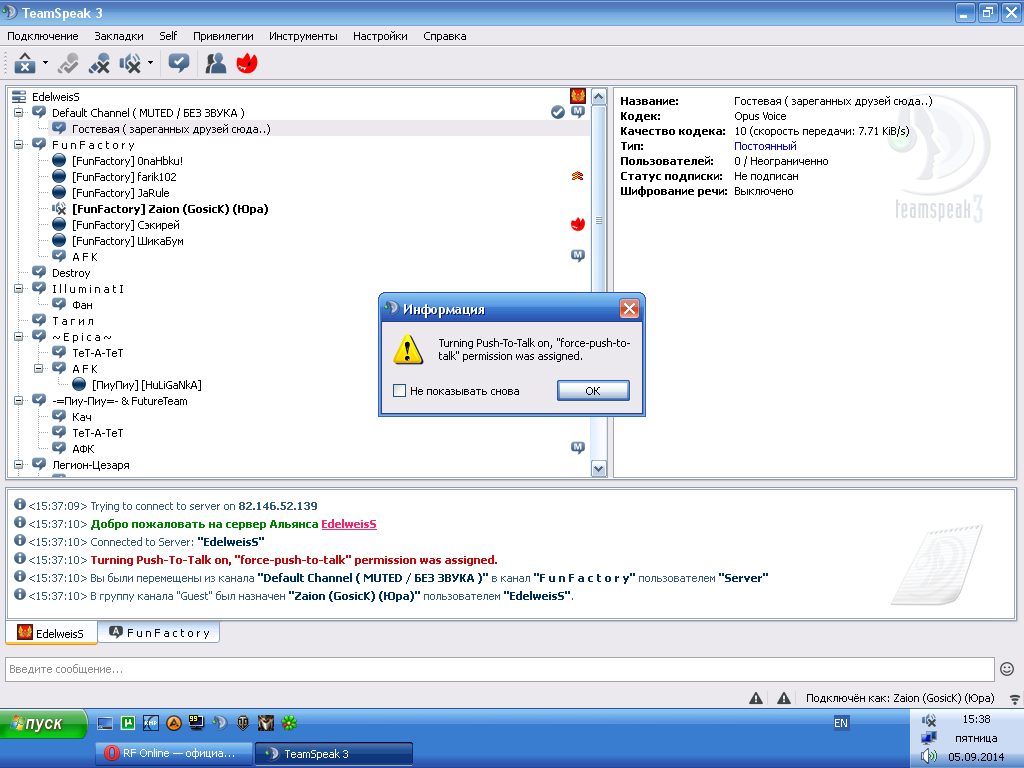Focus the chat message input field
This screenshot has height=768, width=1024.
(x=500, y=669)
